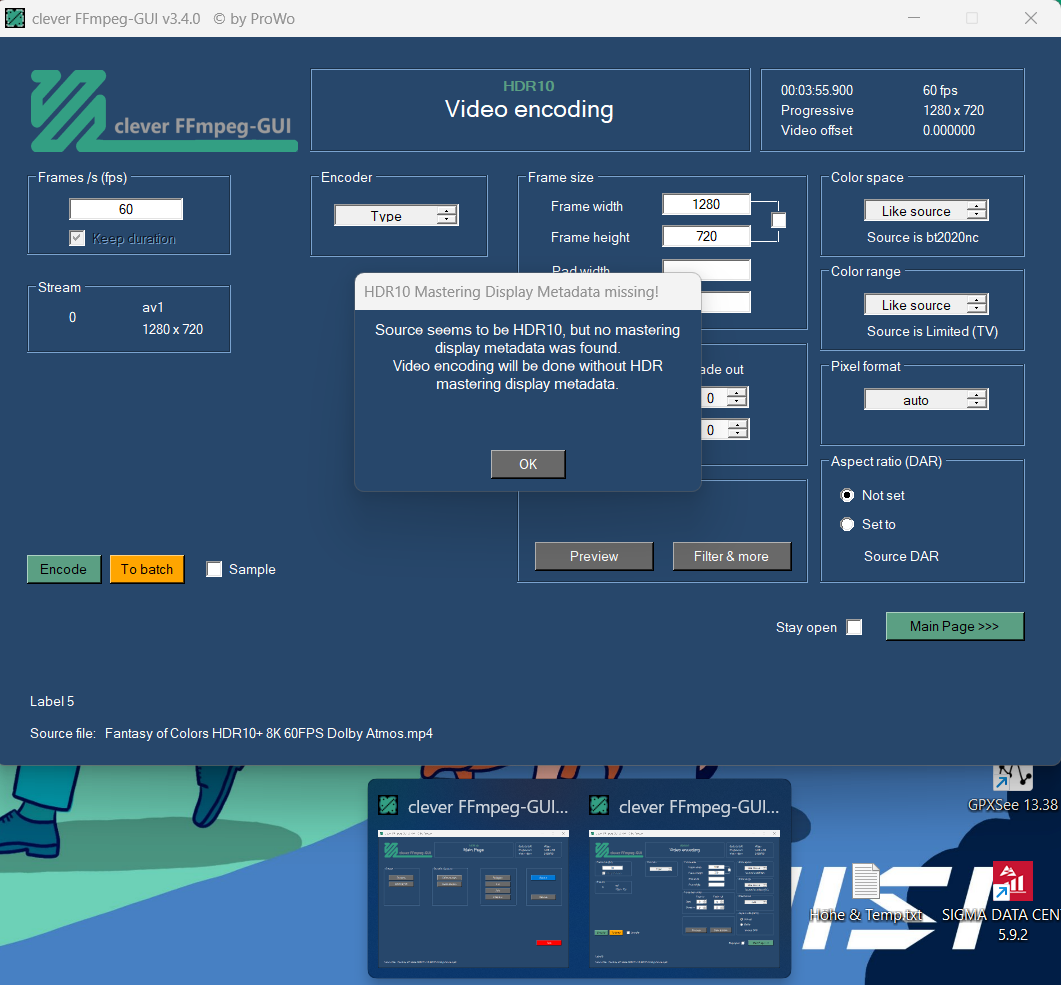1061x985 pixels.
Task: Open Filter & more options
Action: point(731,556)
